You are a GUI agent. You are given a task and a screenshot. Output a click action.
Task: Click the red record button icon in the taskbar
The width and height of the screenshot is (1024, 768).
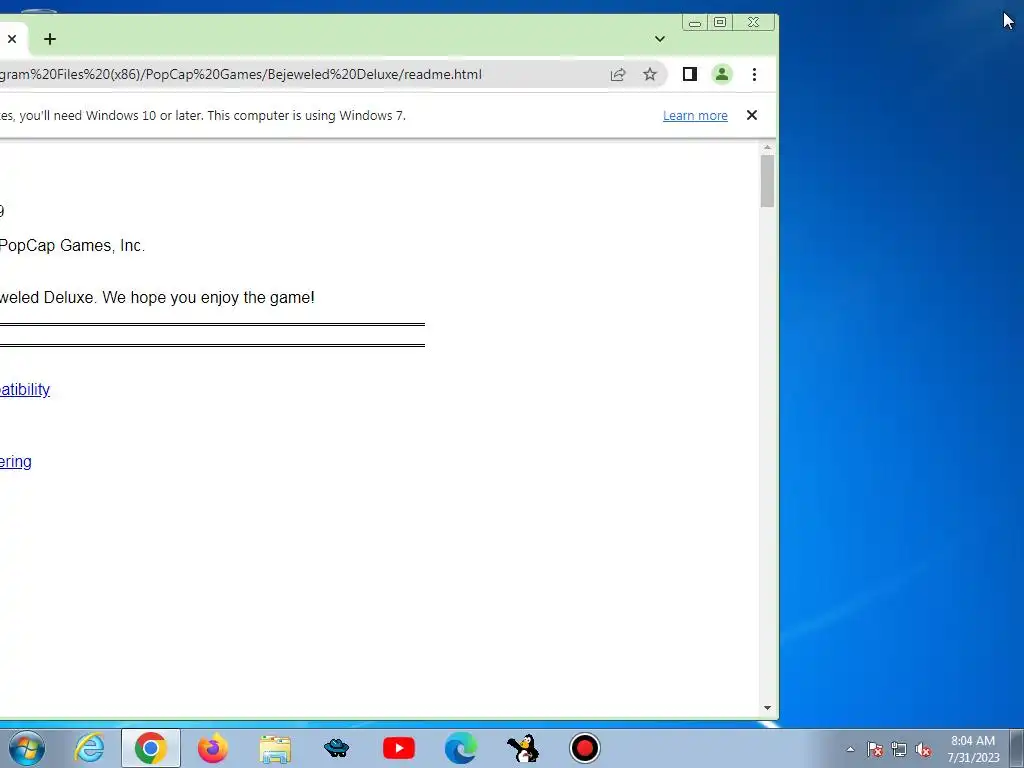pos(584,748)
